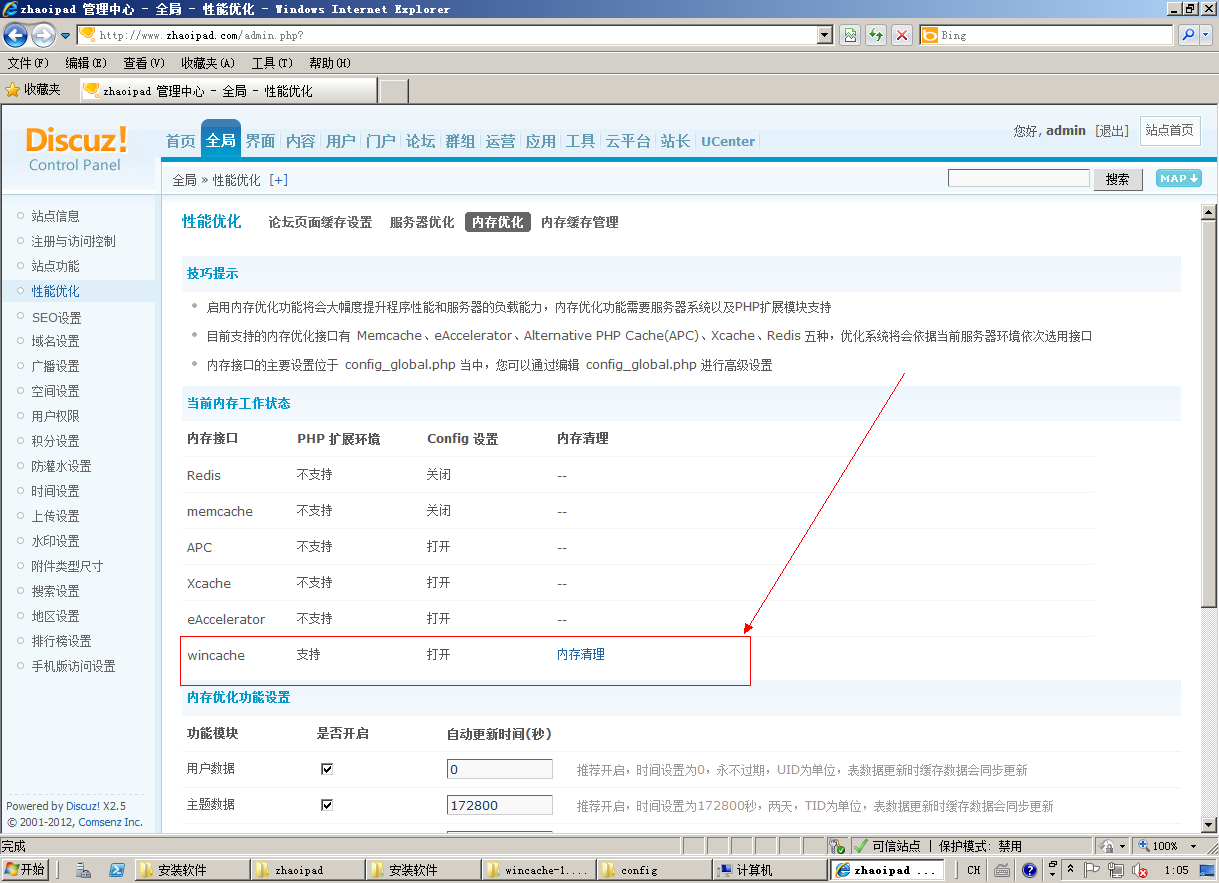Open 站点首页 button
This screenshot has height=883, width=1219.
click(x=1170, y=131)
